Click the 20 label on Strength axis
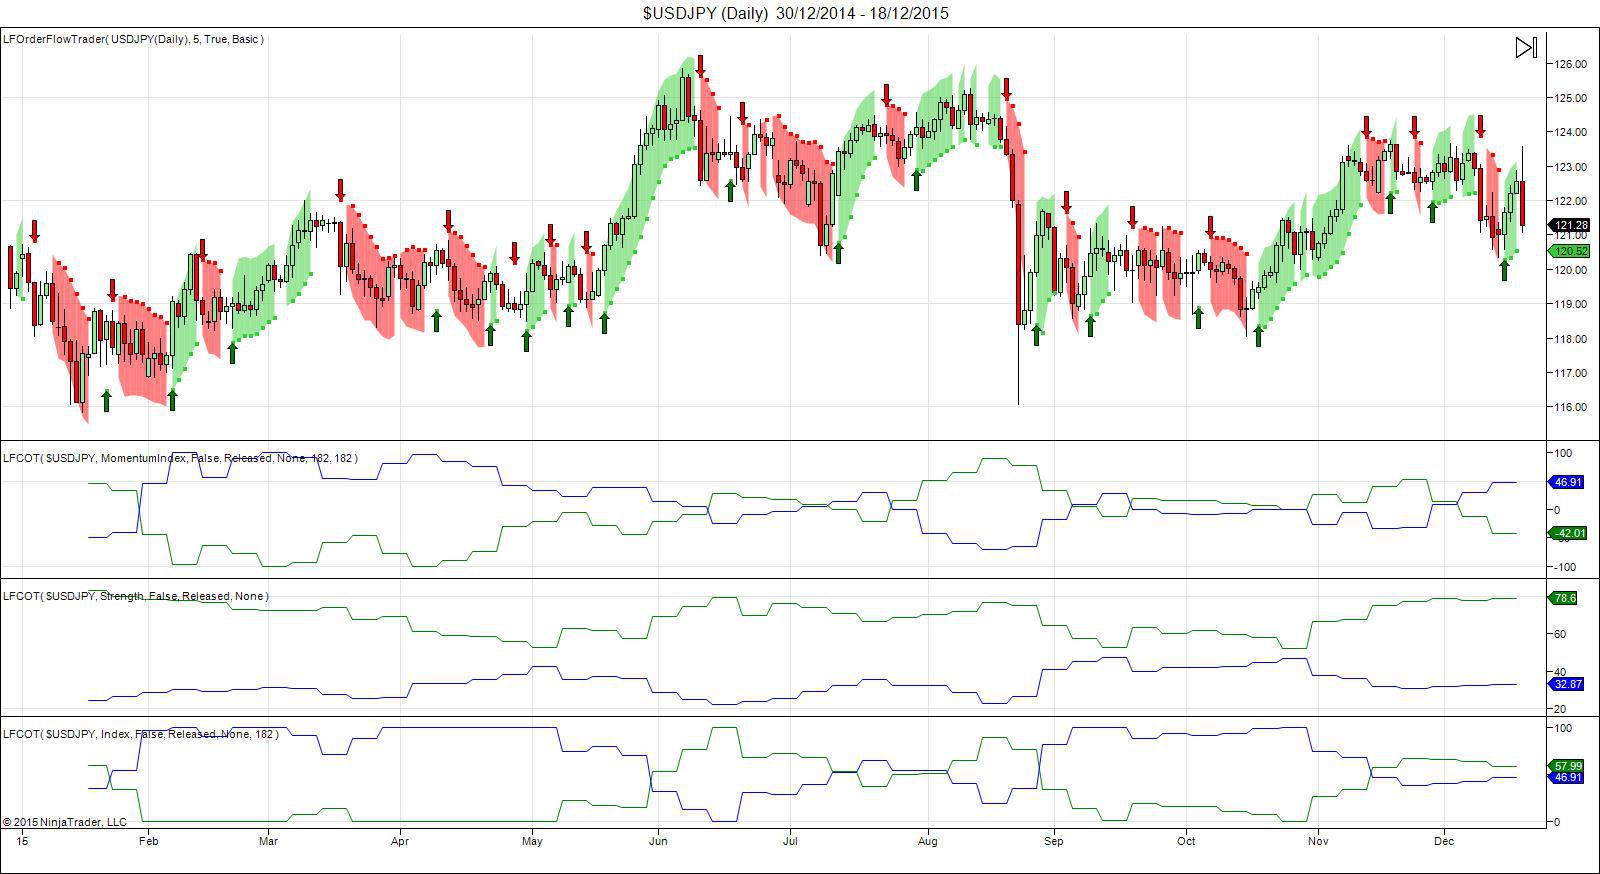 point(1561,709)
